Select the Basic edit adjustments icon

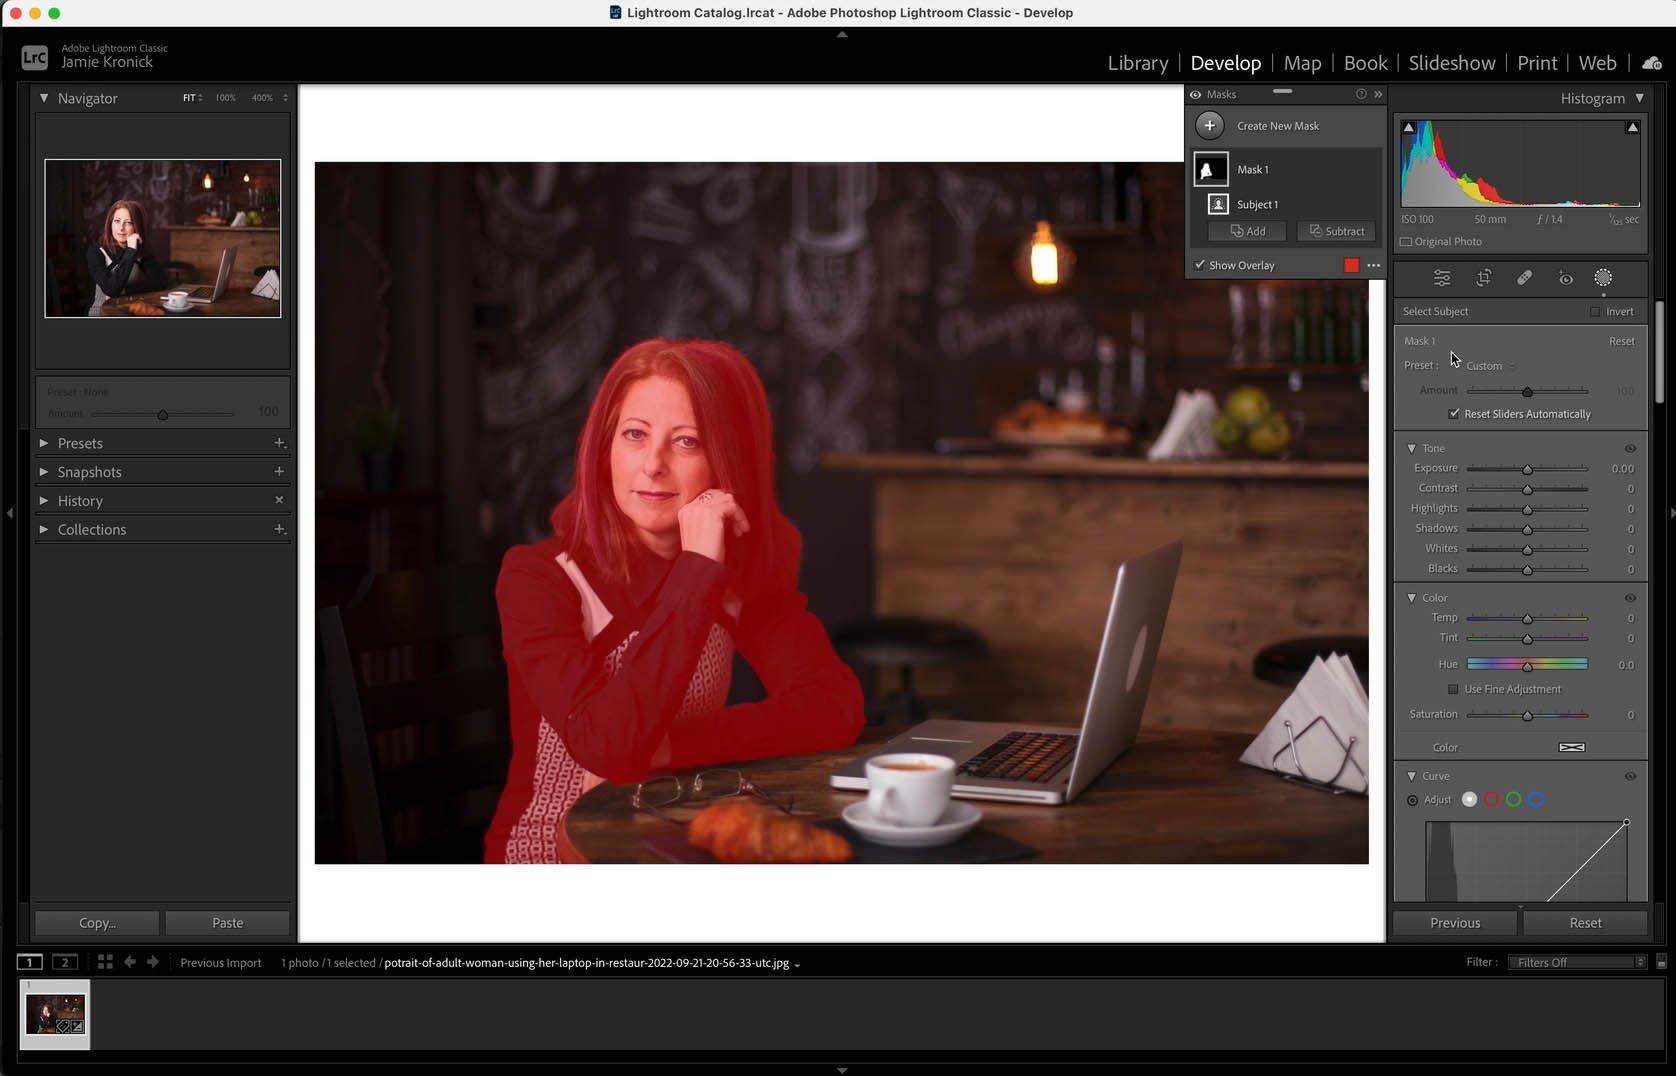pos(1442,278)
